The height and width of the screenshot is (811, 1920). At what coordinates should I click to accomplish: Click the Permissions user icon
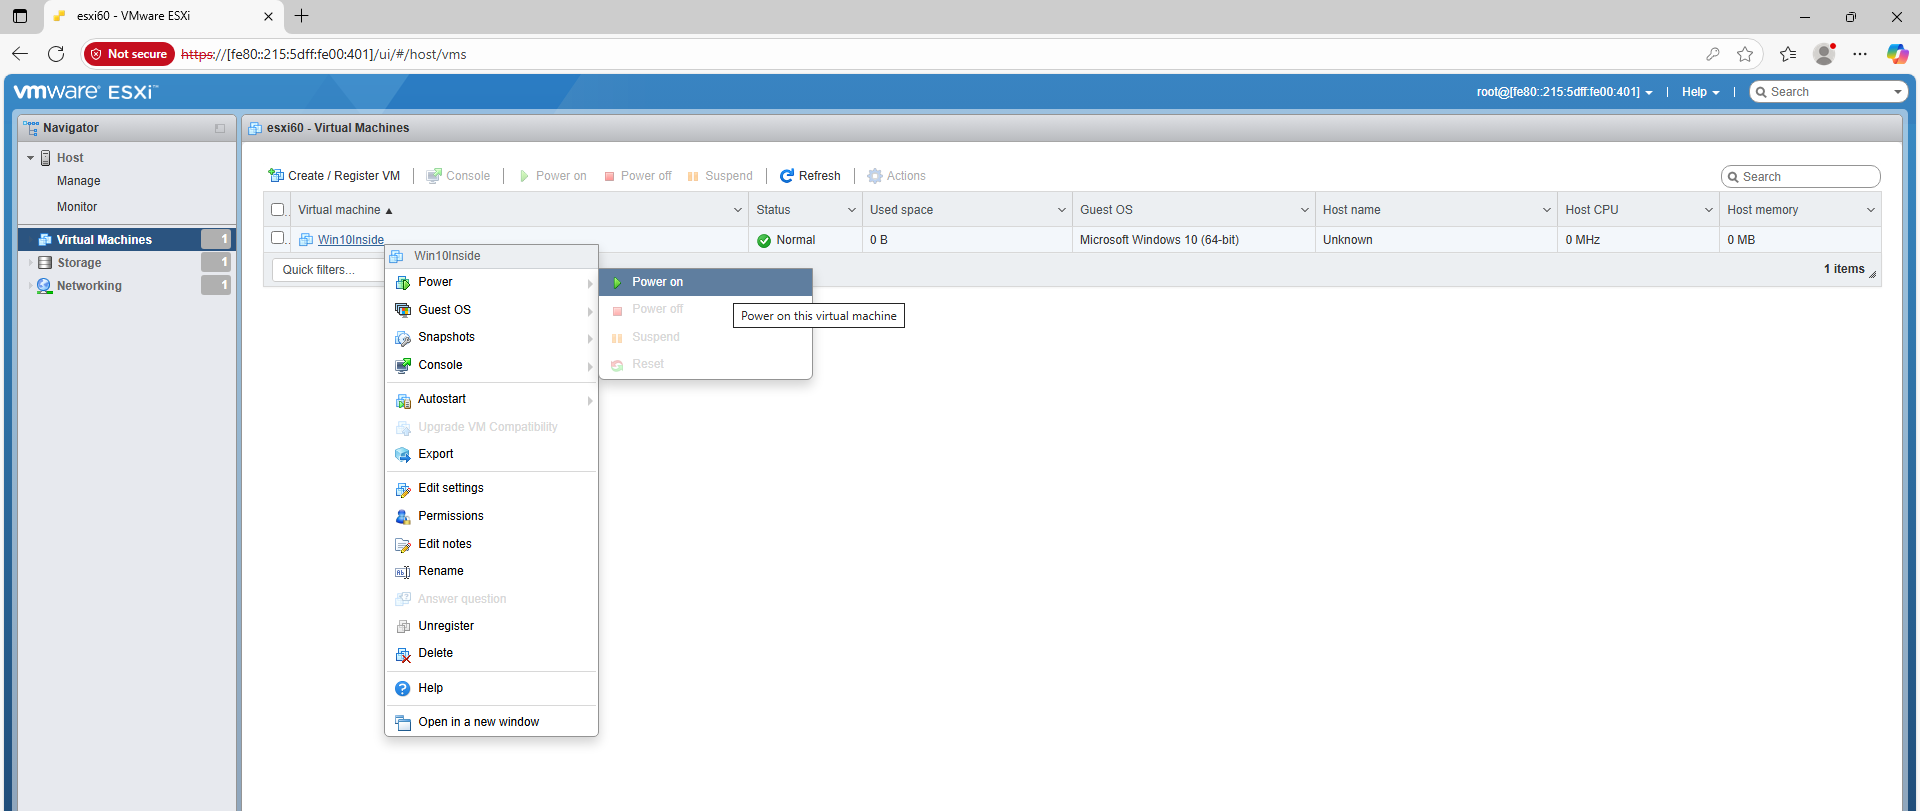tap(403, 517)
